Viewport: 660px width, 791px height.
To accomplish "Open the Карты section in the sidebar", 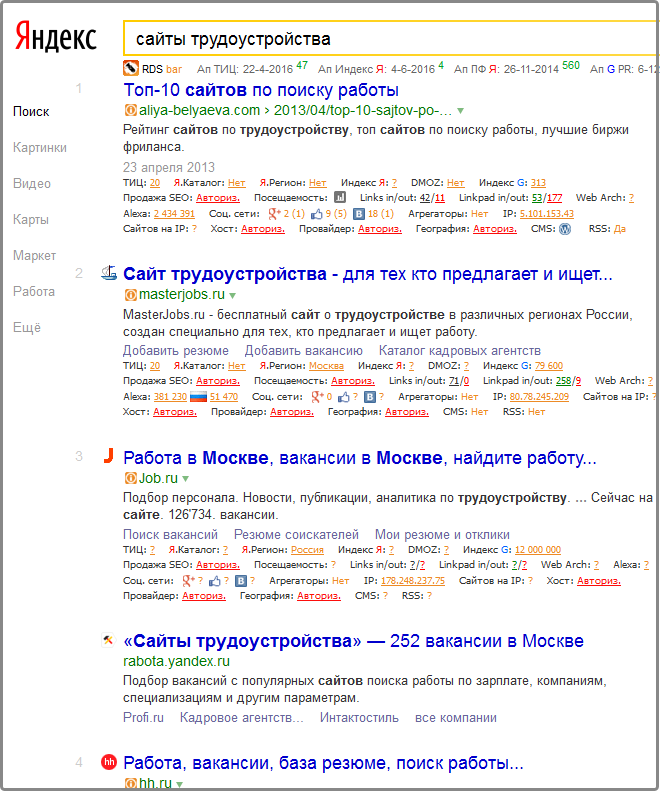I will coord(31,219).
